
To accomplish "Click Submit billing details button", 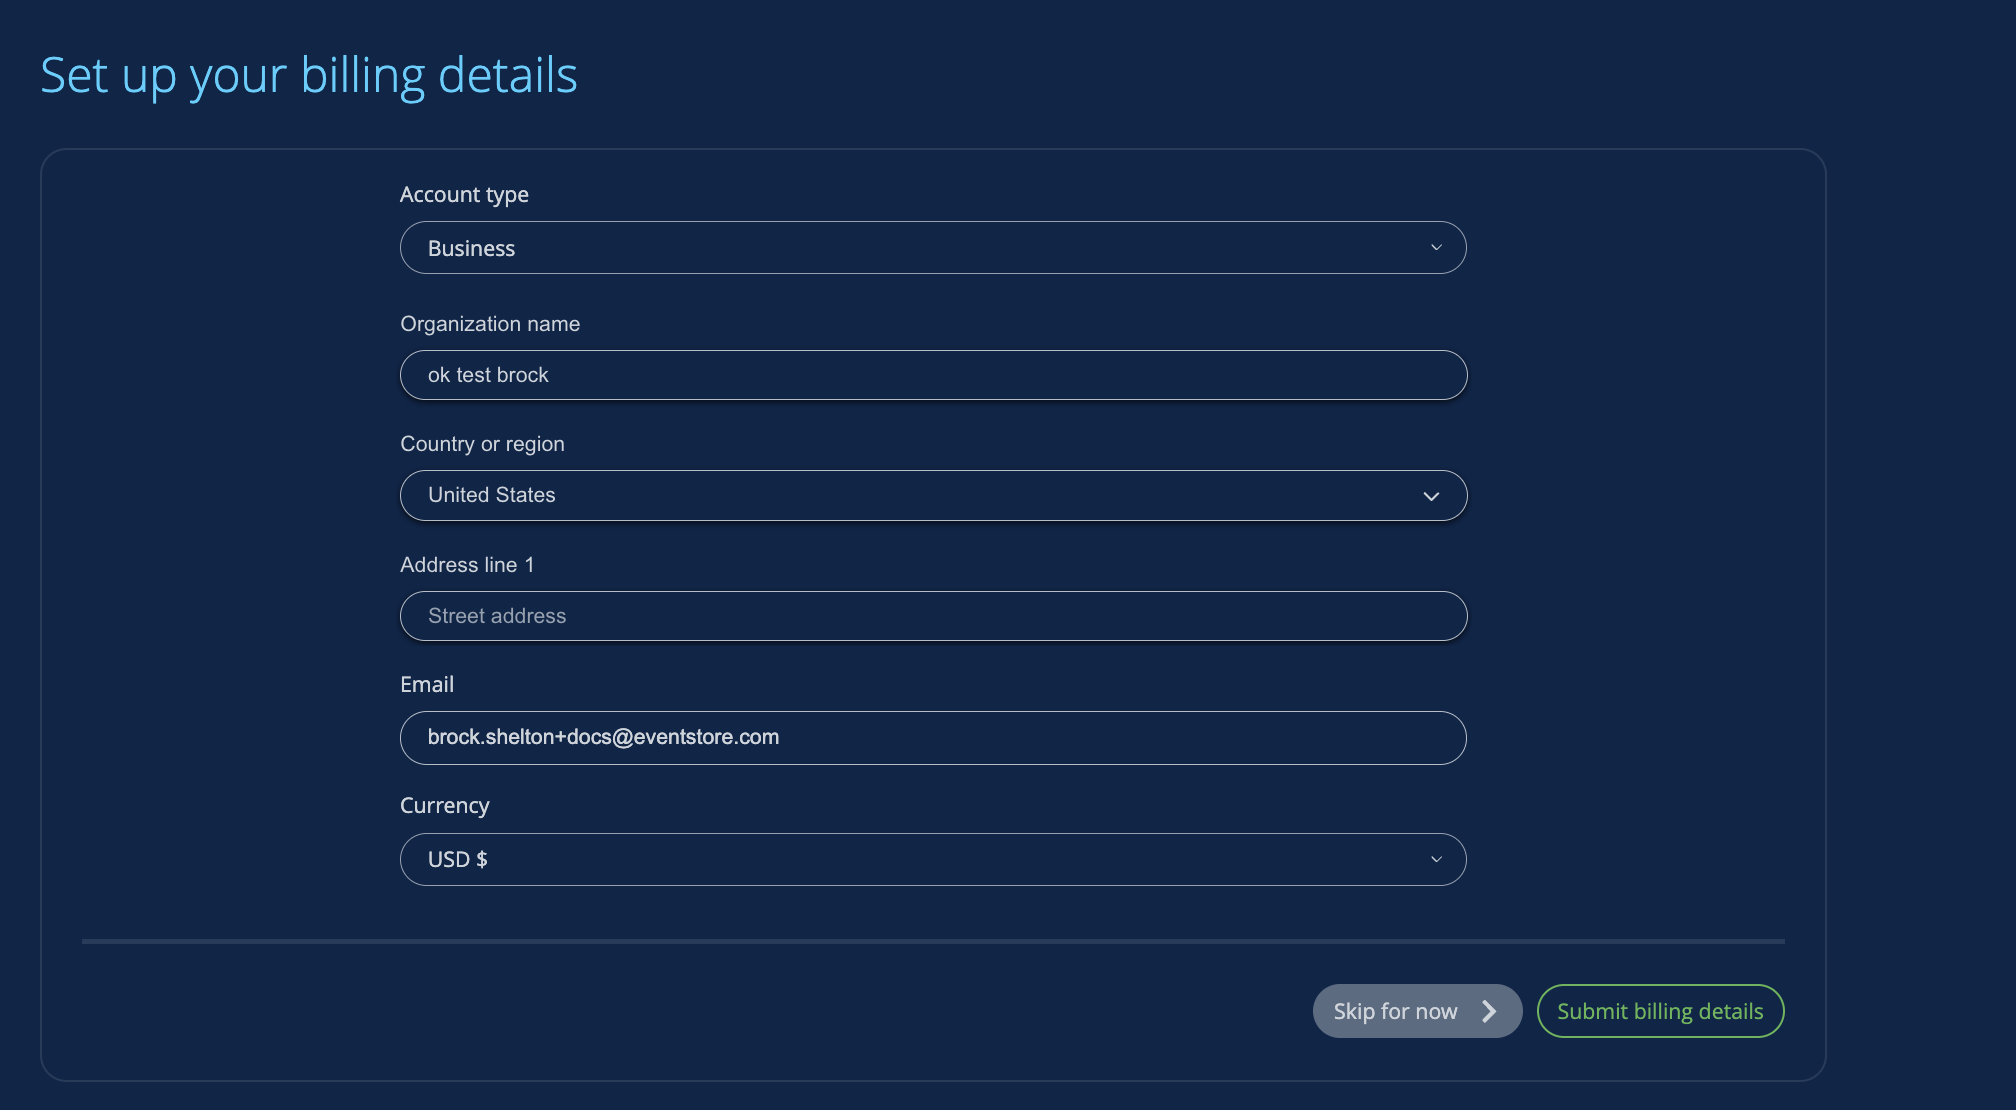I will [x=1660, y=1011].
